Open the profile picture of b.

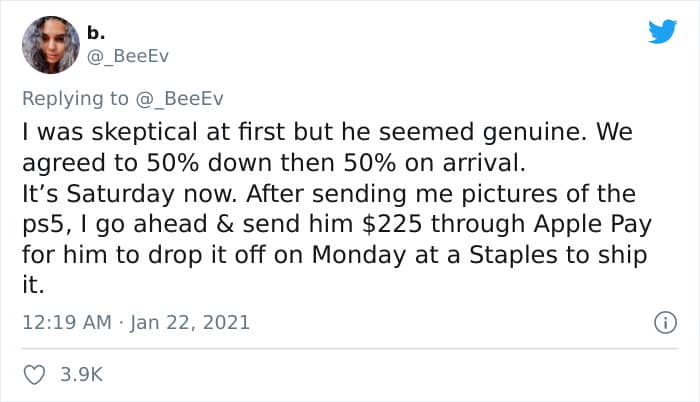coord(49,44)
